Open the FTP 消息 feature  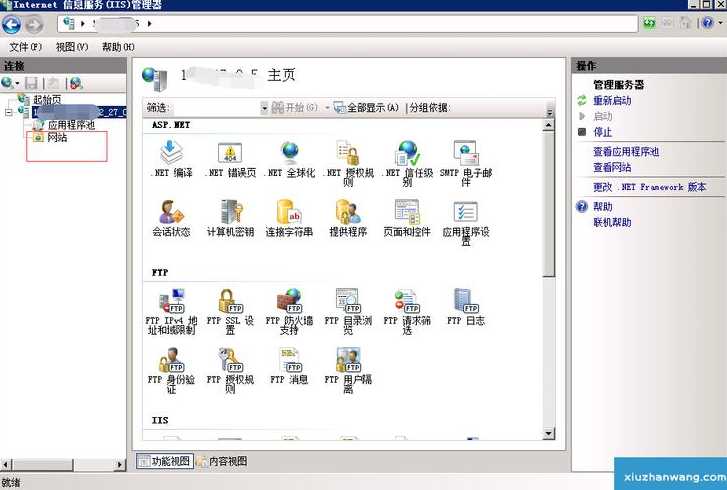click(x=289, y=366)
